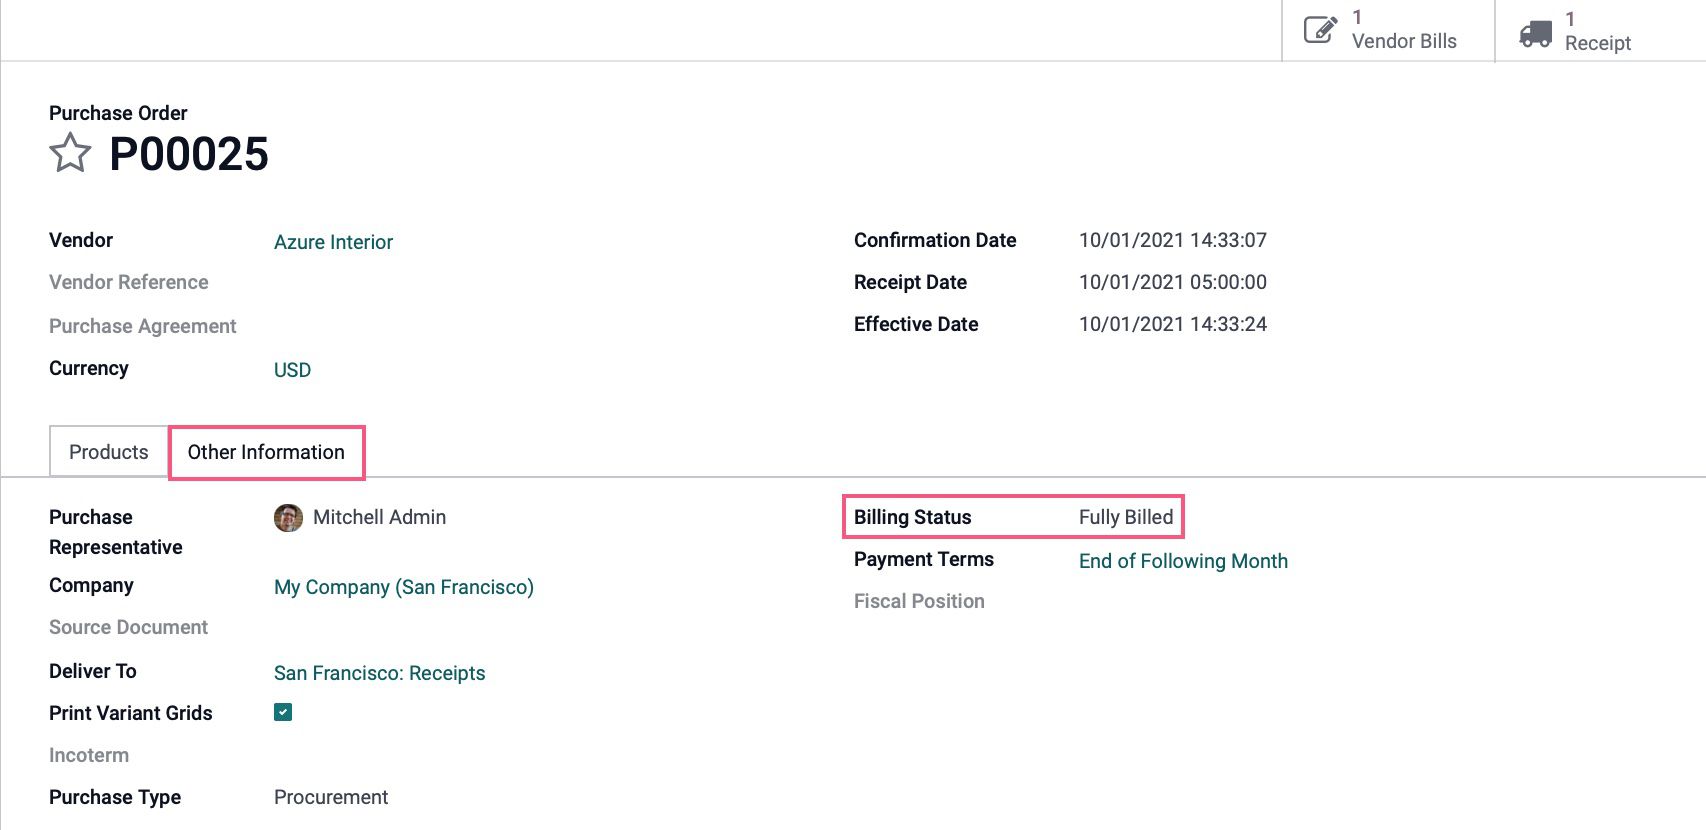Click the Purchase Representative label
The width and height of the screenshot is (1706, 830).
116,532
